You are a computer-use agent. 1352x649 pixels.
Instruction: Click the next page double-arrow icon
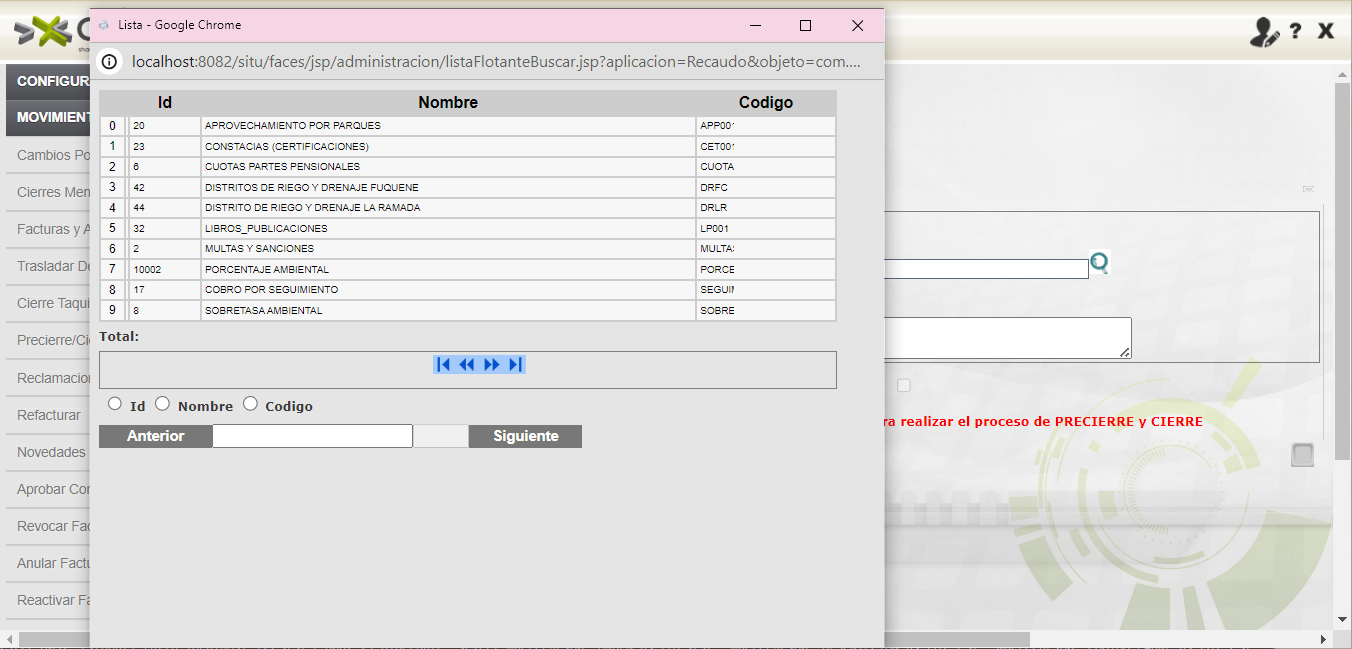tap(492, 365)
